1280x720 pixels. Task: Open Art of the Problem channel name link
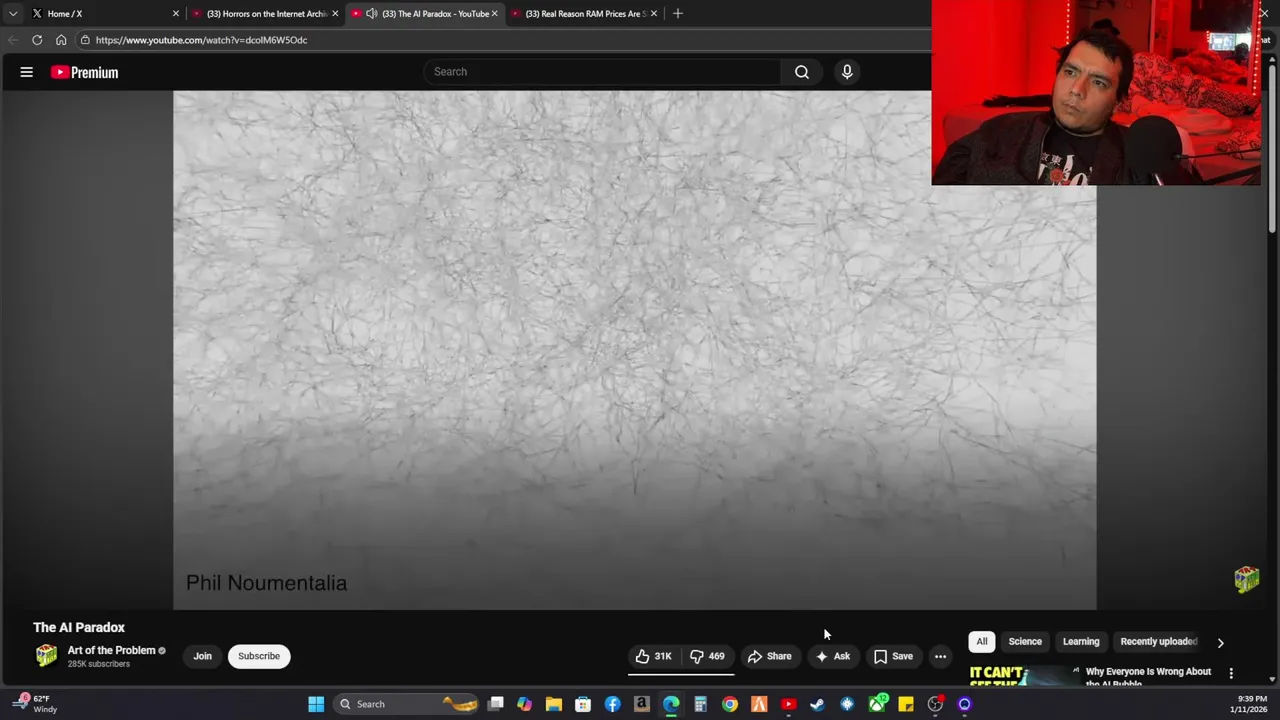(111, 650)
